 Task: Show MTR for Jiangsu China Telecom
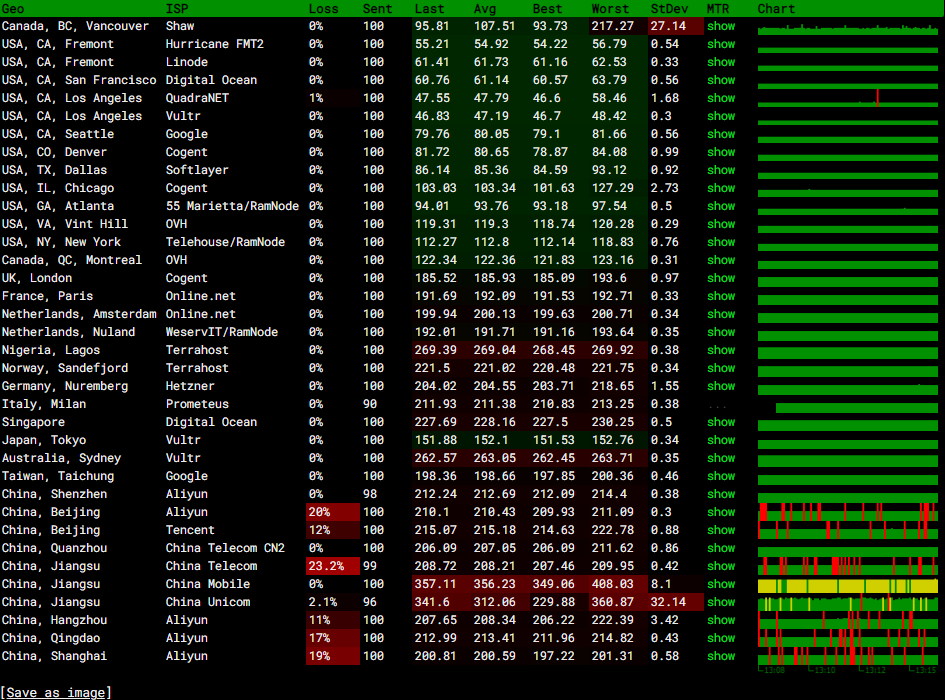click(721, 566)
